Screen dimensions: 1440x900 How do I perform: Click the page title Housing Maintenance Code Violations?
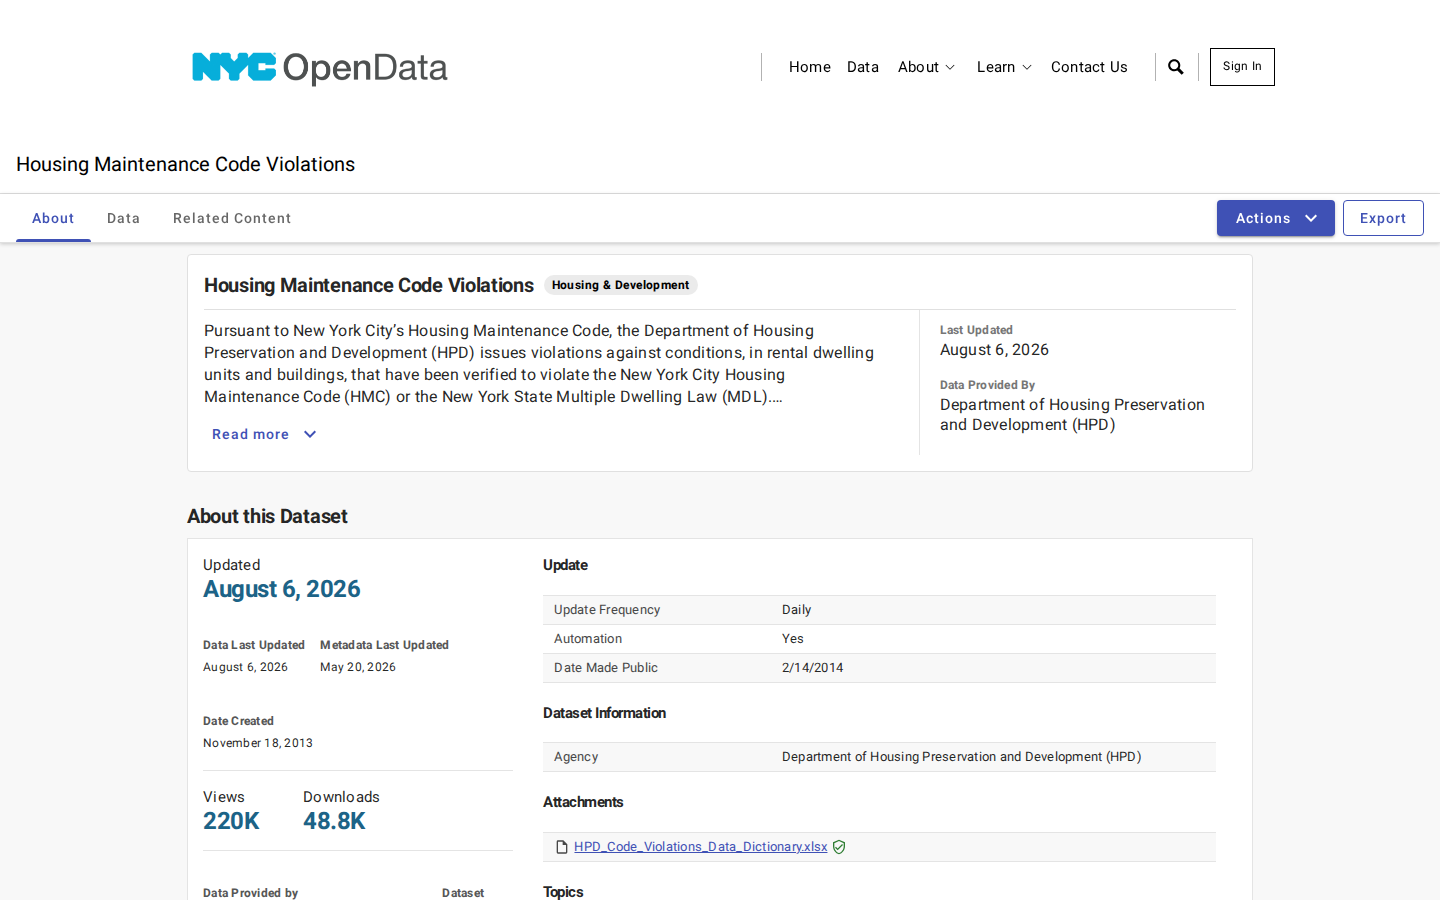(x=185, y=164)
